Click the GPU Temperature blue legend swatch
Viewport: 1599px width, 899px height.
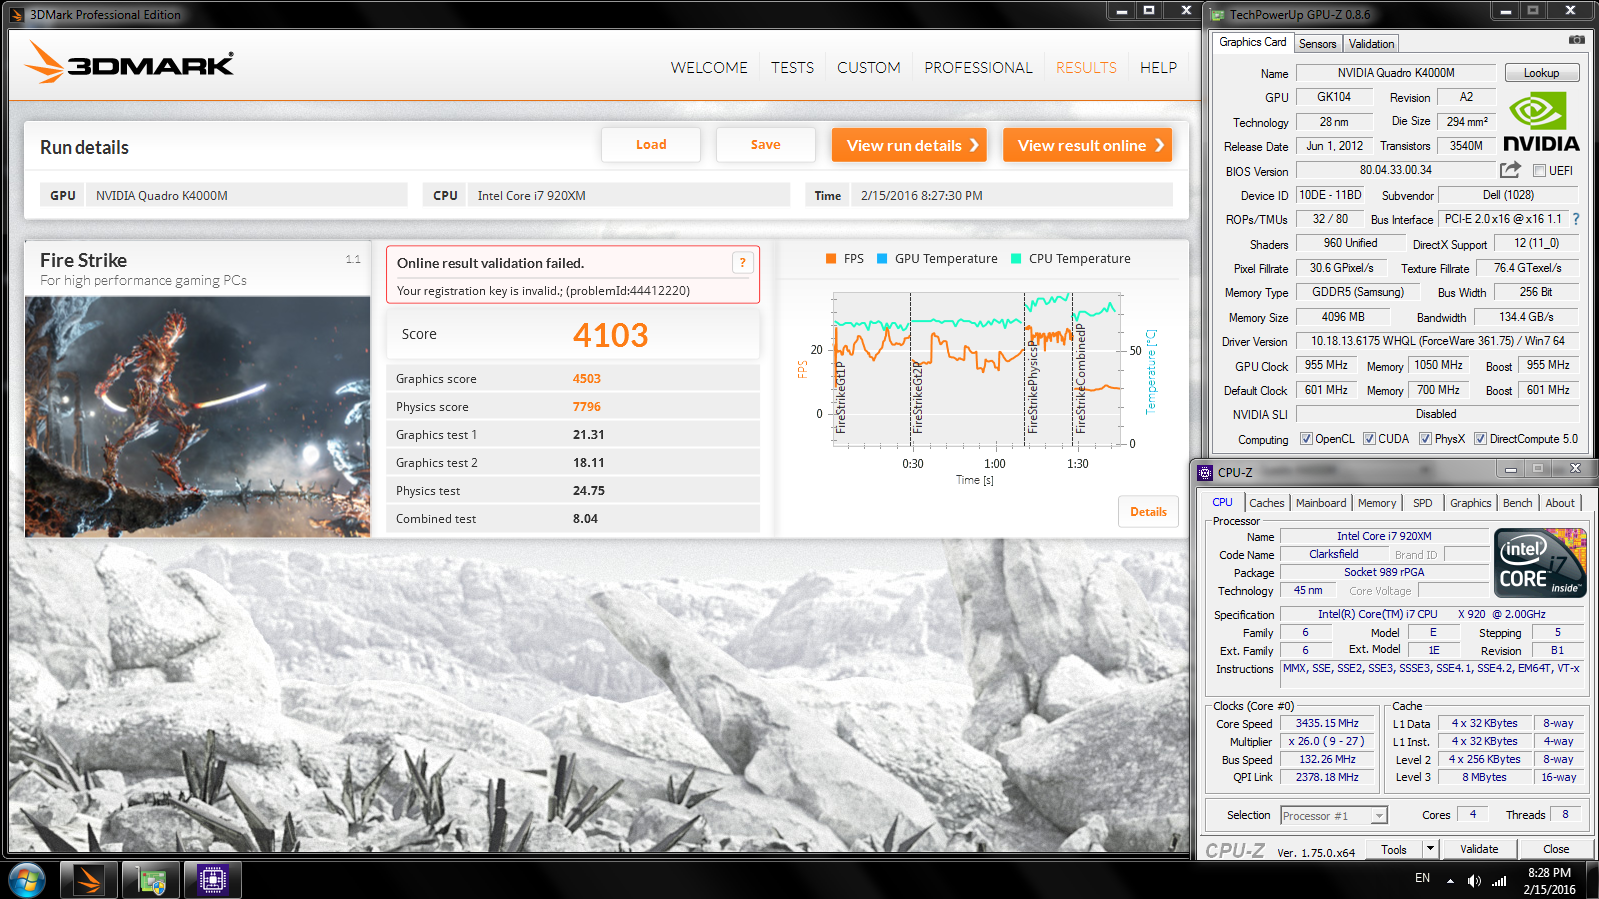882,259
